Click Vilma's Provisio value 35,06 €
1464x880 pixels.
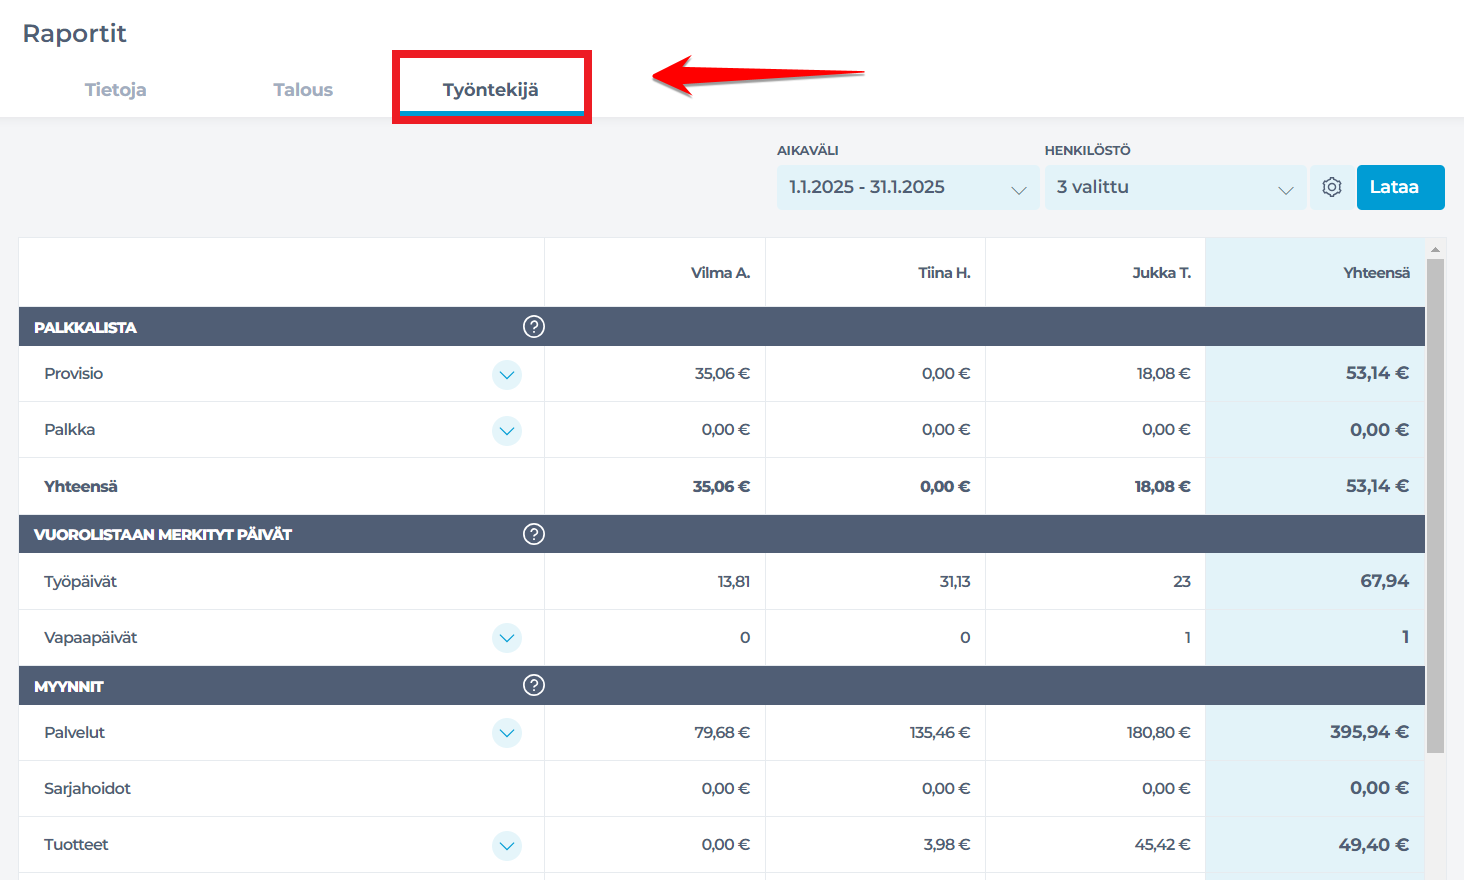click(722, 374)
